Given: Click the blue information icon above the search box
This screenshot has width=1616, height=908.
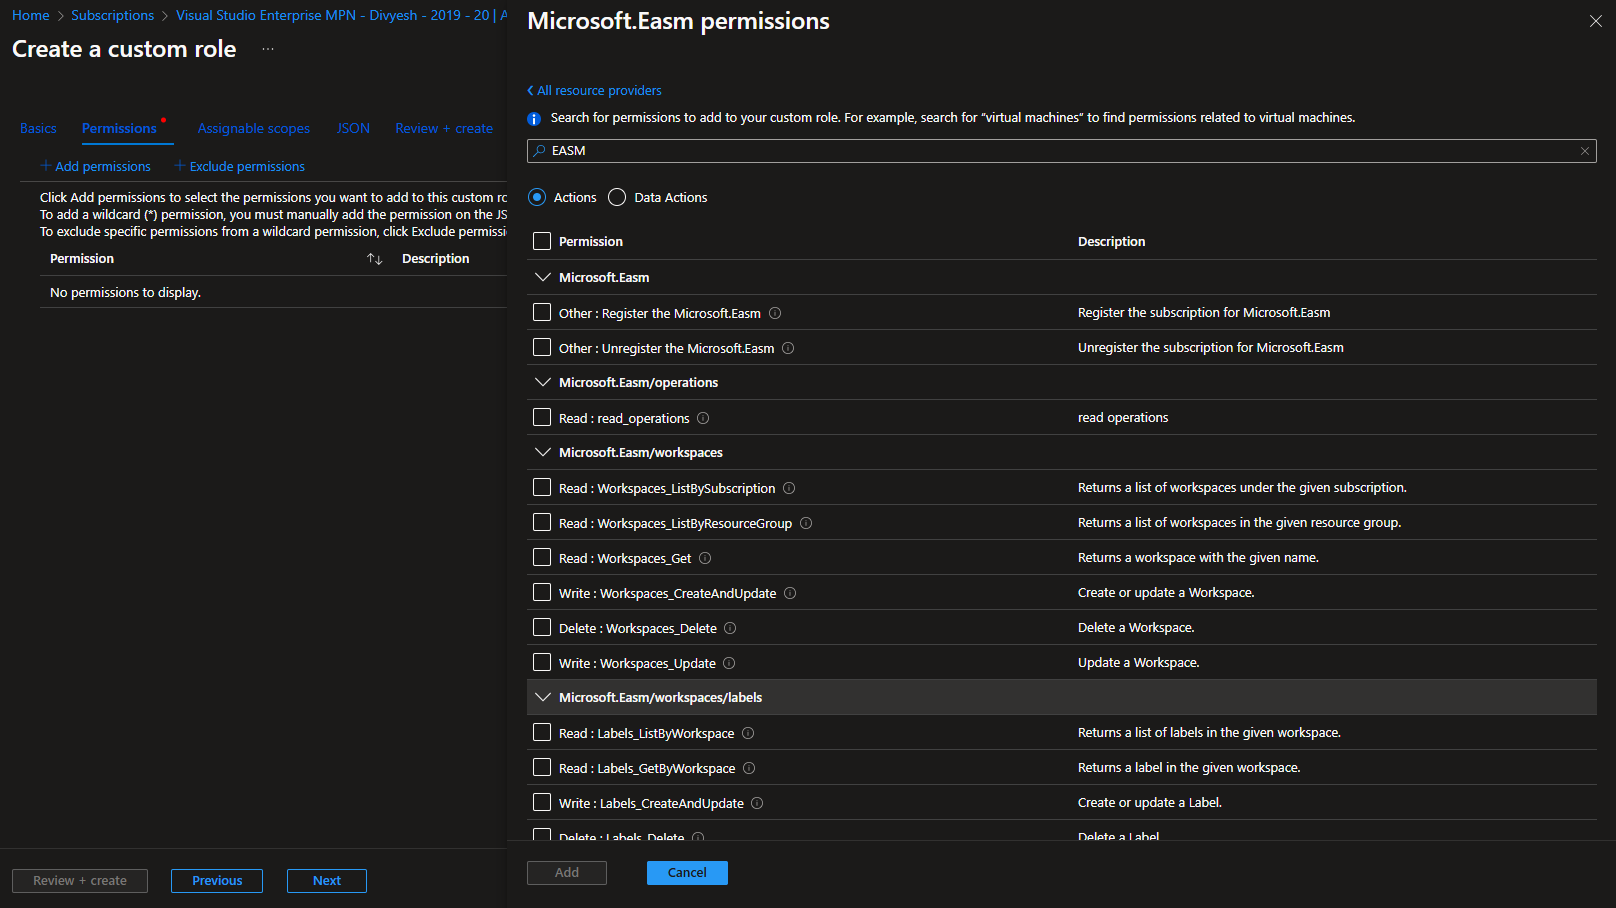Looking at the screenshot, I should (534, 118).
